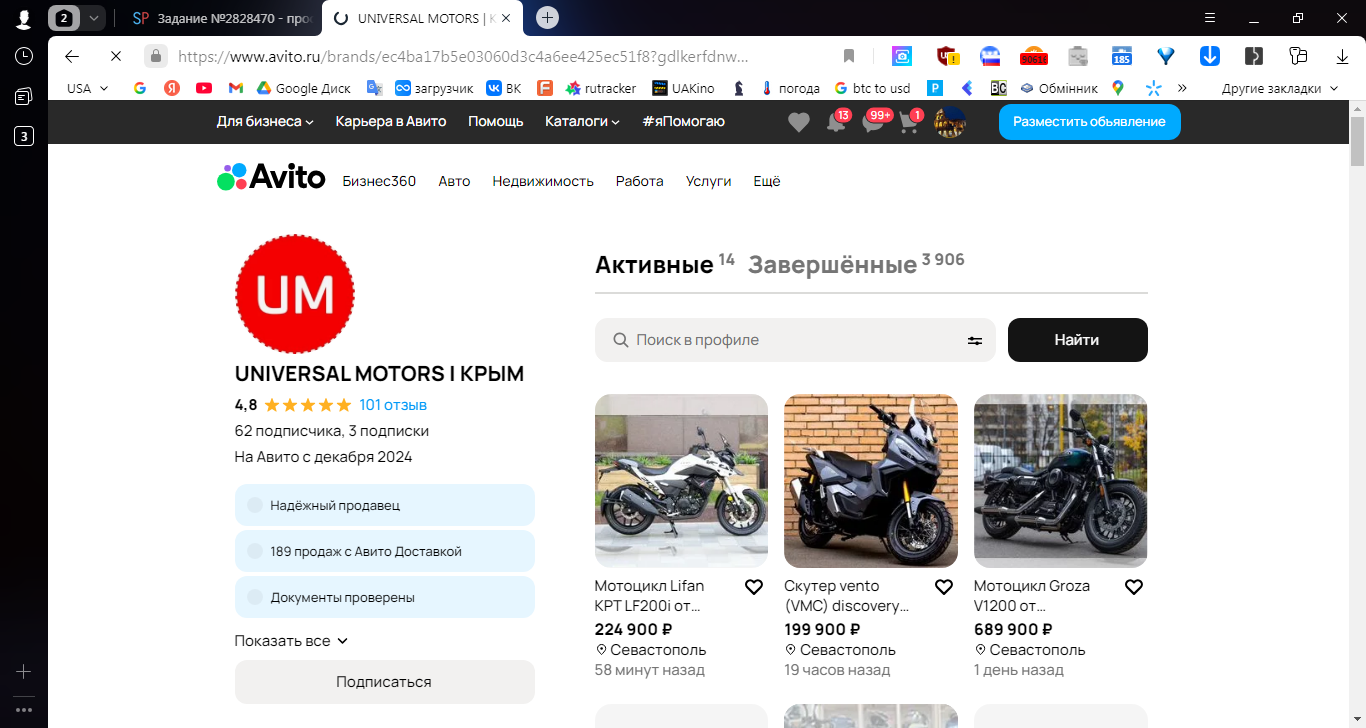Viewport: 1366px width, 728px height.
Task: Add the vento discovery scooter to favorites
Action: pos(944,587)
